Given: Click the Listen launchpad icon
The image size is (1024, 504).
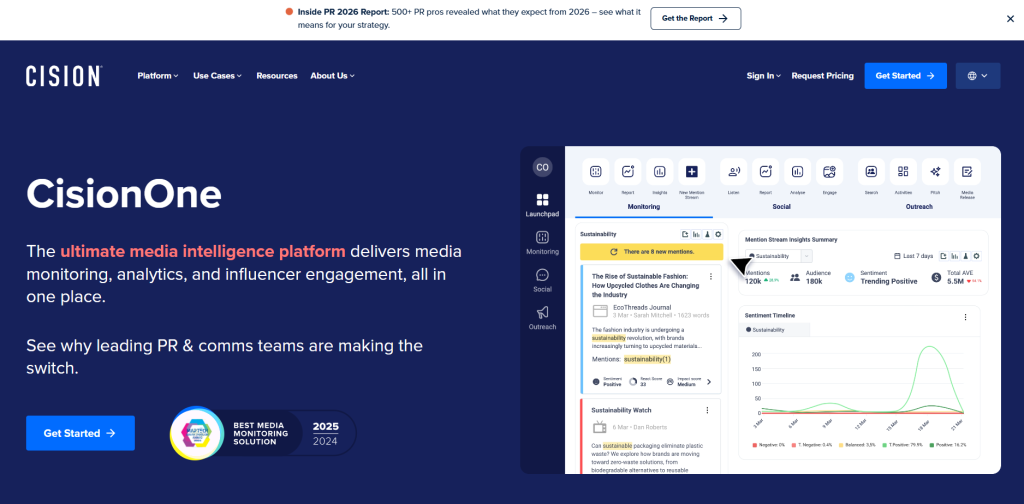Looking at the screenshot, I should click(x=733, y=172).
